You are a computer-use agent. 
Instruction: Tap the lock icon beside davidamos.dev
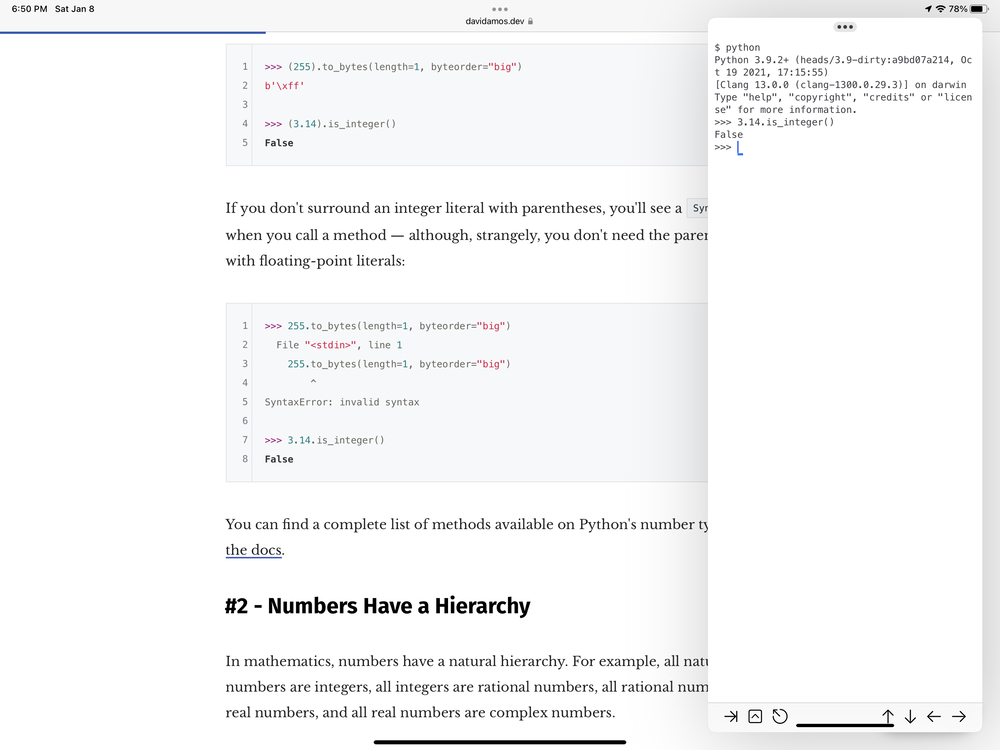530,21
